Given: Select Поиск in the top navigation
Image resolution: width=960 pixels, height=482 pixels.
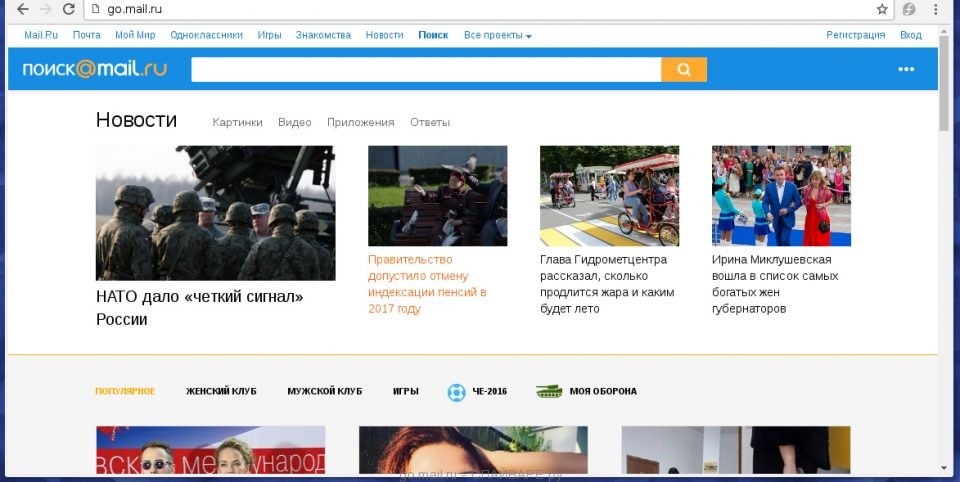Looking at the screenshot, I should [x=433, y=35].
